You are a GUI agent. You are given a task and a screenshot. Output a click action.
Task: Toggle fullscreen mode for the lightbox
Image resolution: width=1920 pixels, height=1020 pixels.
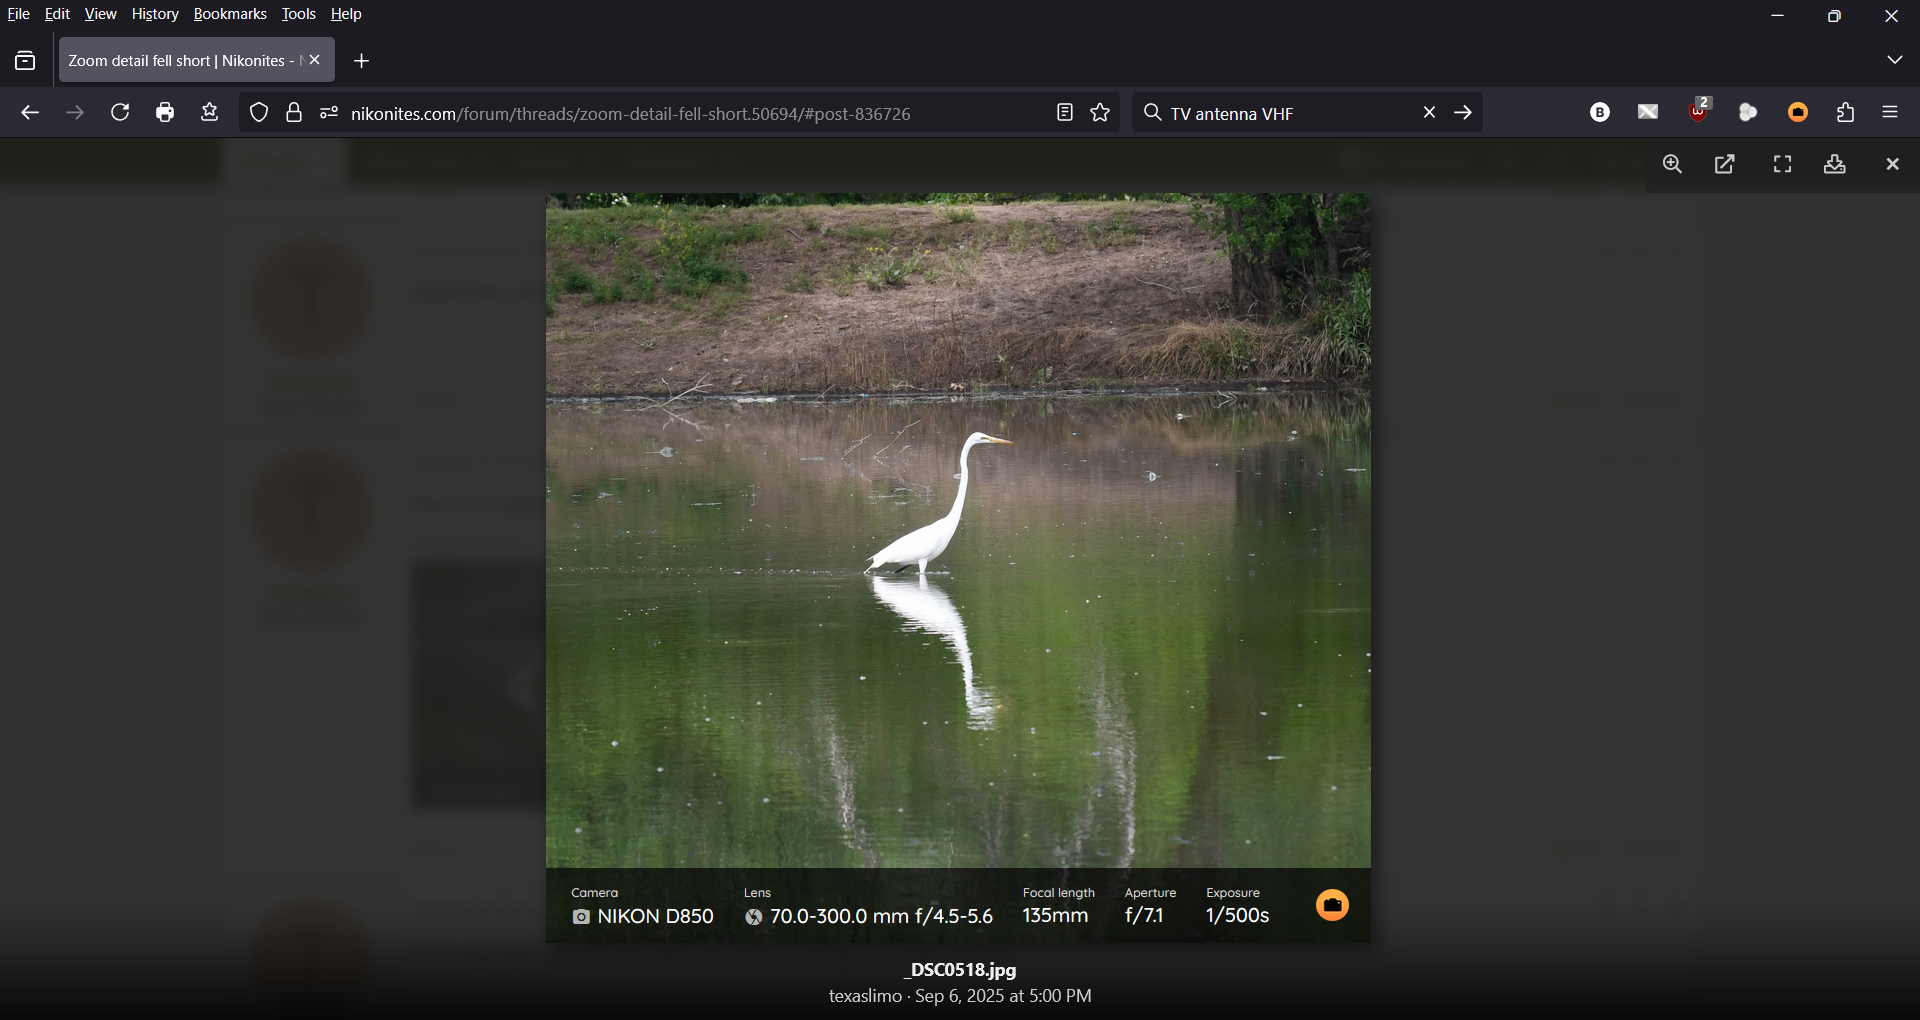(1782, 165)
